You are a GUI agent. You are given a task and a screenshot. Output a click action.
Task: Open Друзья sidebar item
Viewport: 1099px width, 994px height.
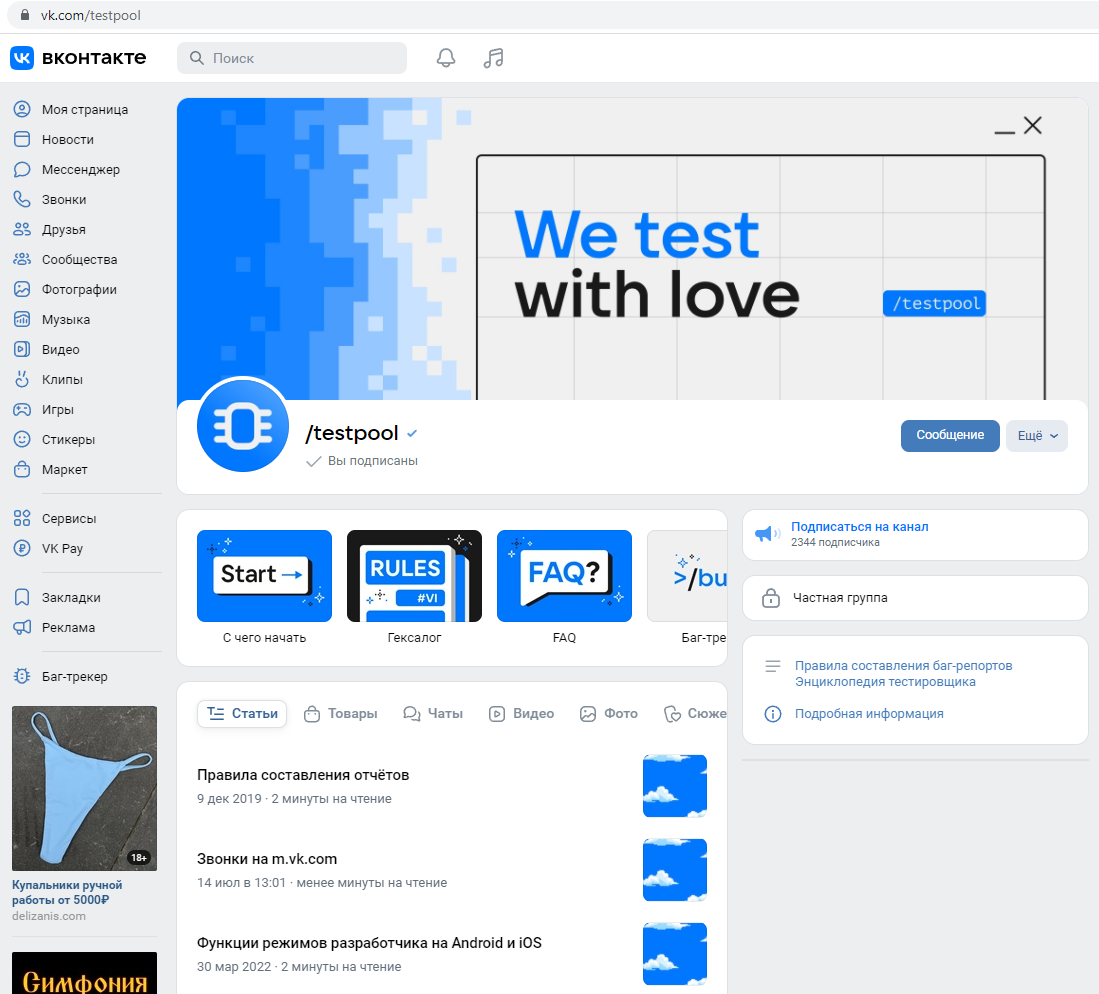coord(63,230)
